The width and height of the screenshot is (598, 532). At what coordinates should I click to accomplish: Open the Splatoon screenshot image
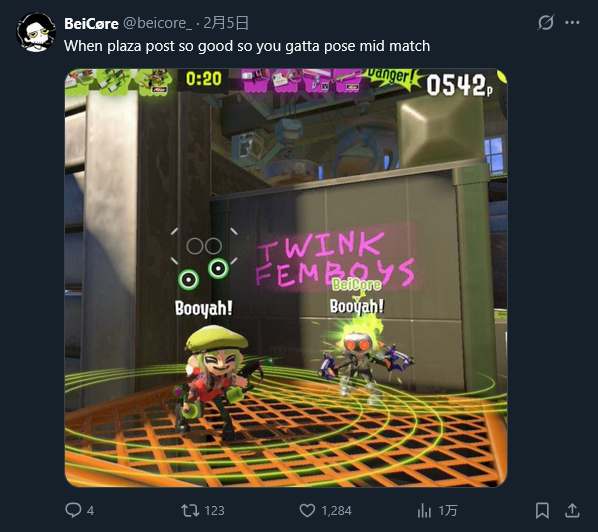(x=286, y=278)
